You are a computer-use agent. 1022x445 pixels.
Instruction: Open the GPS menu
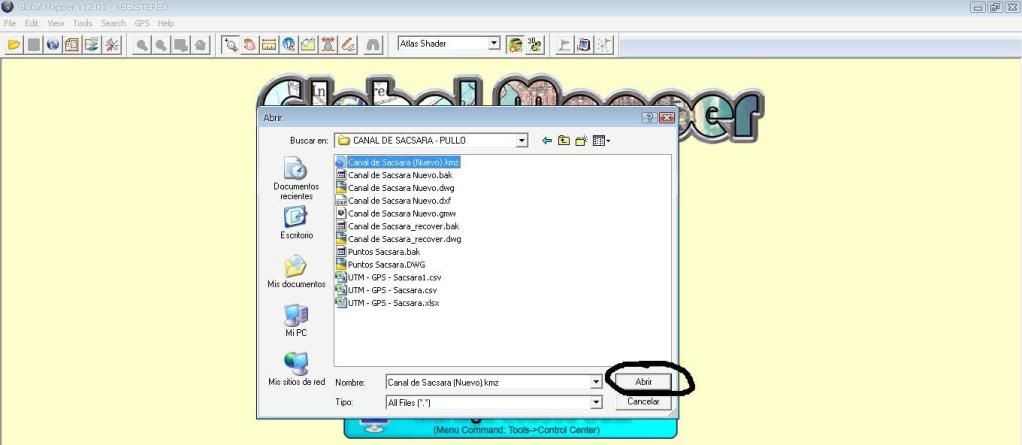click(x=142, y=23)
